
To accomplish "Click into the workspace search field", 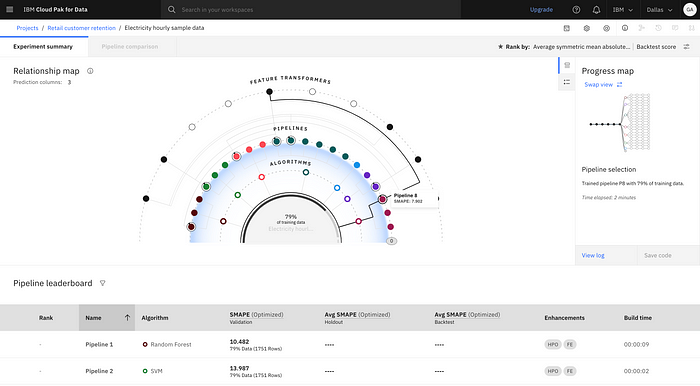I will click(x=312, y=9).
